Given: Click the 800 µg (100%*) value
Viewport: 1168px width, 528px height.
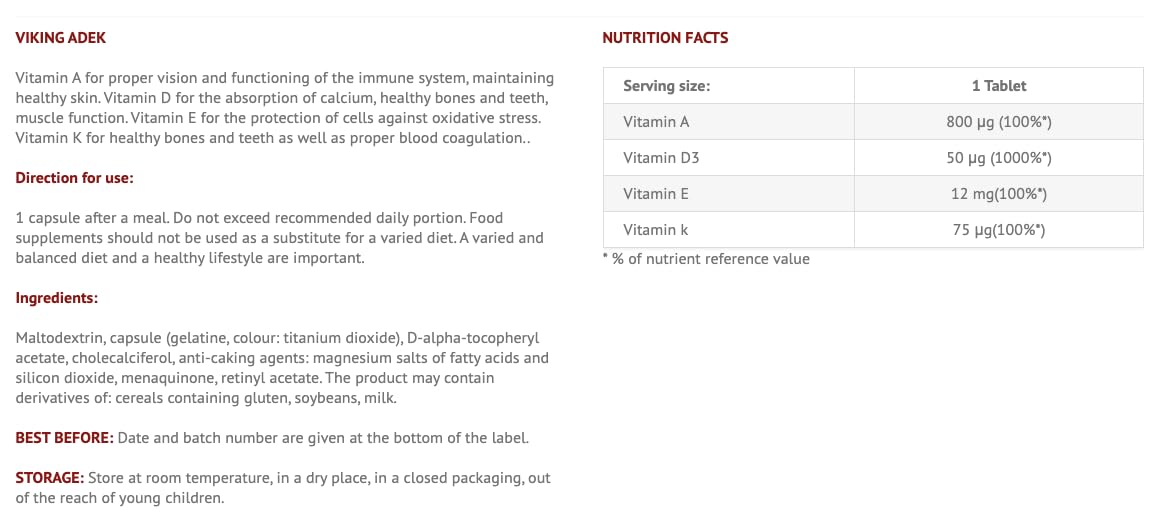Looking at the screenshot, I should pyautogui.click(x=998, y=122).
